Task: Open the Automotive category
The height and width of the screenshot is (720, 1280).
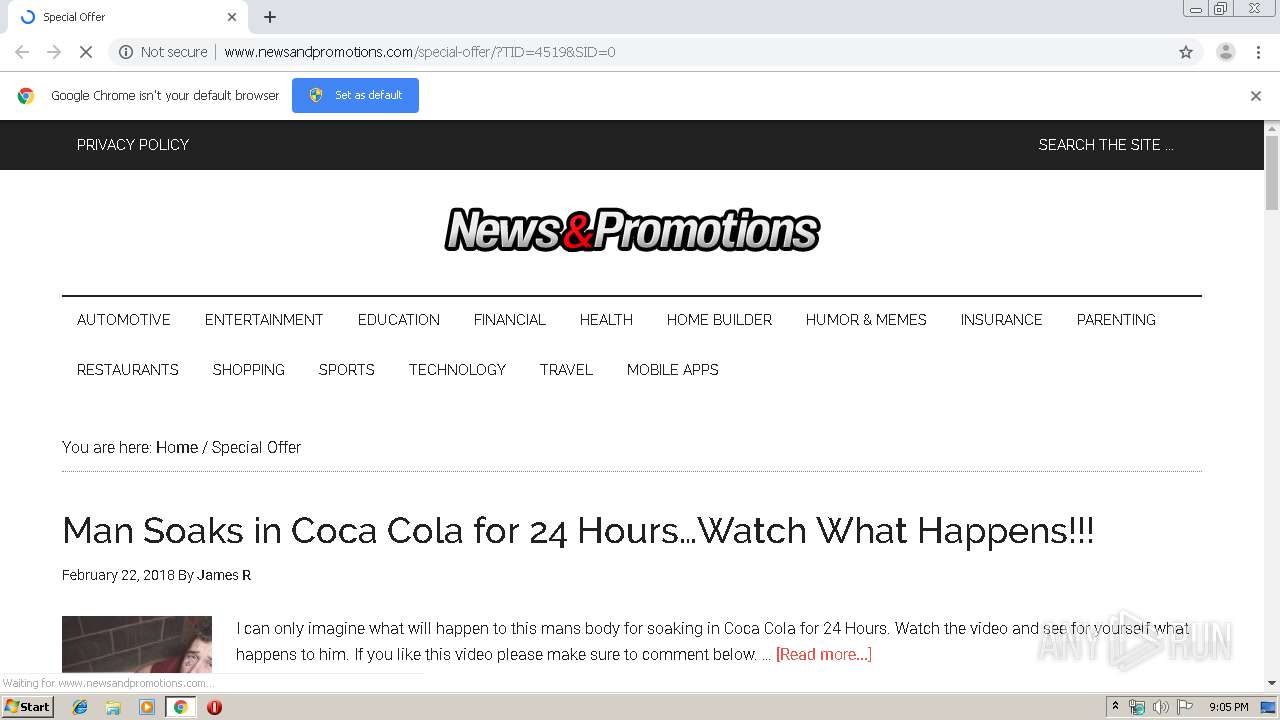Action: (x=124, y=320)
